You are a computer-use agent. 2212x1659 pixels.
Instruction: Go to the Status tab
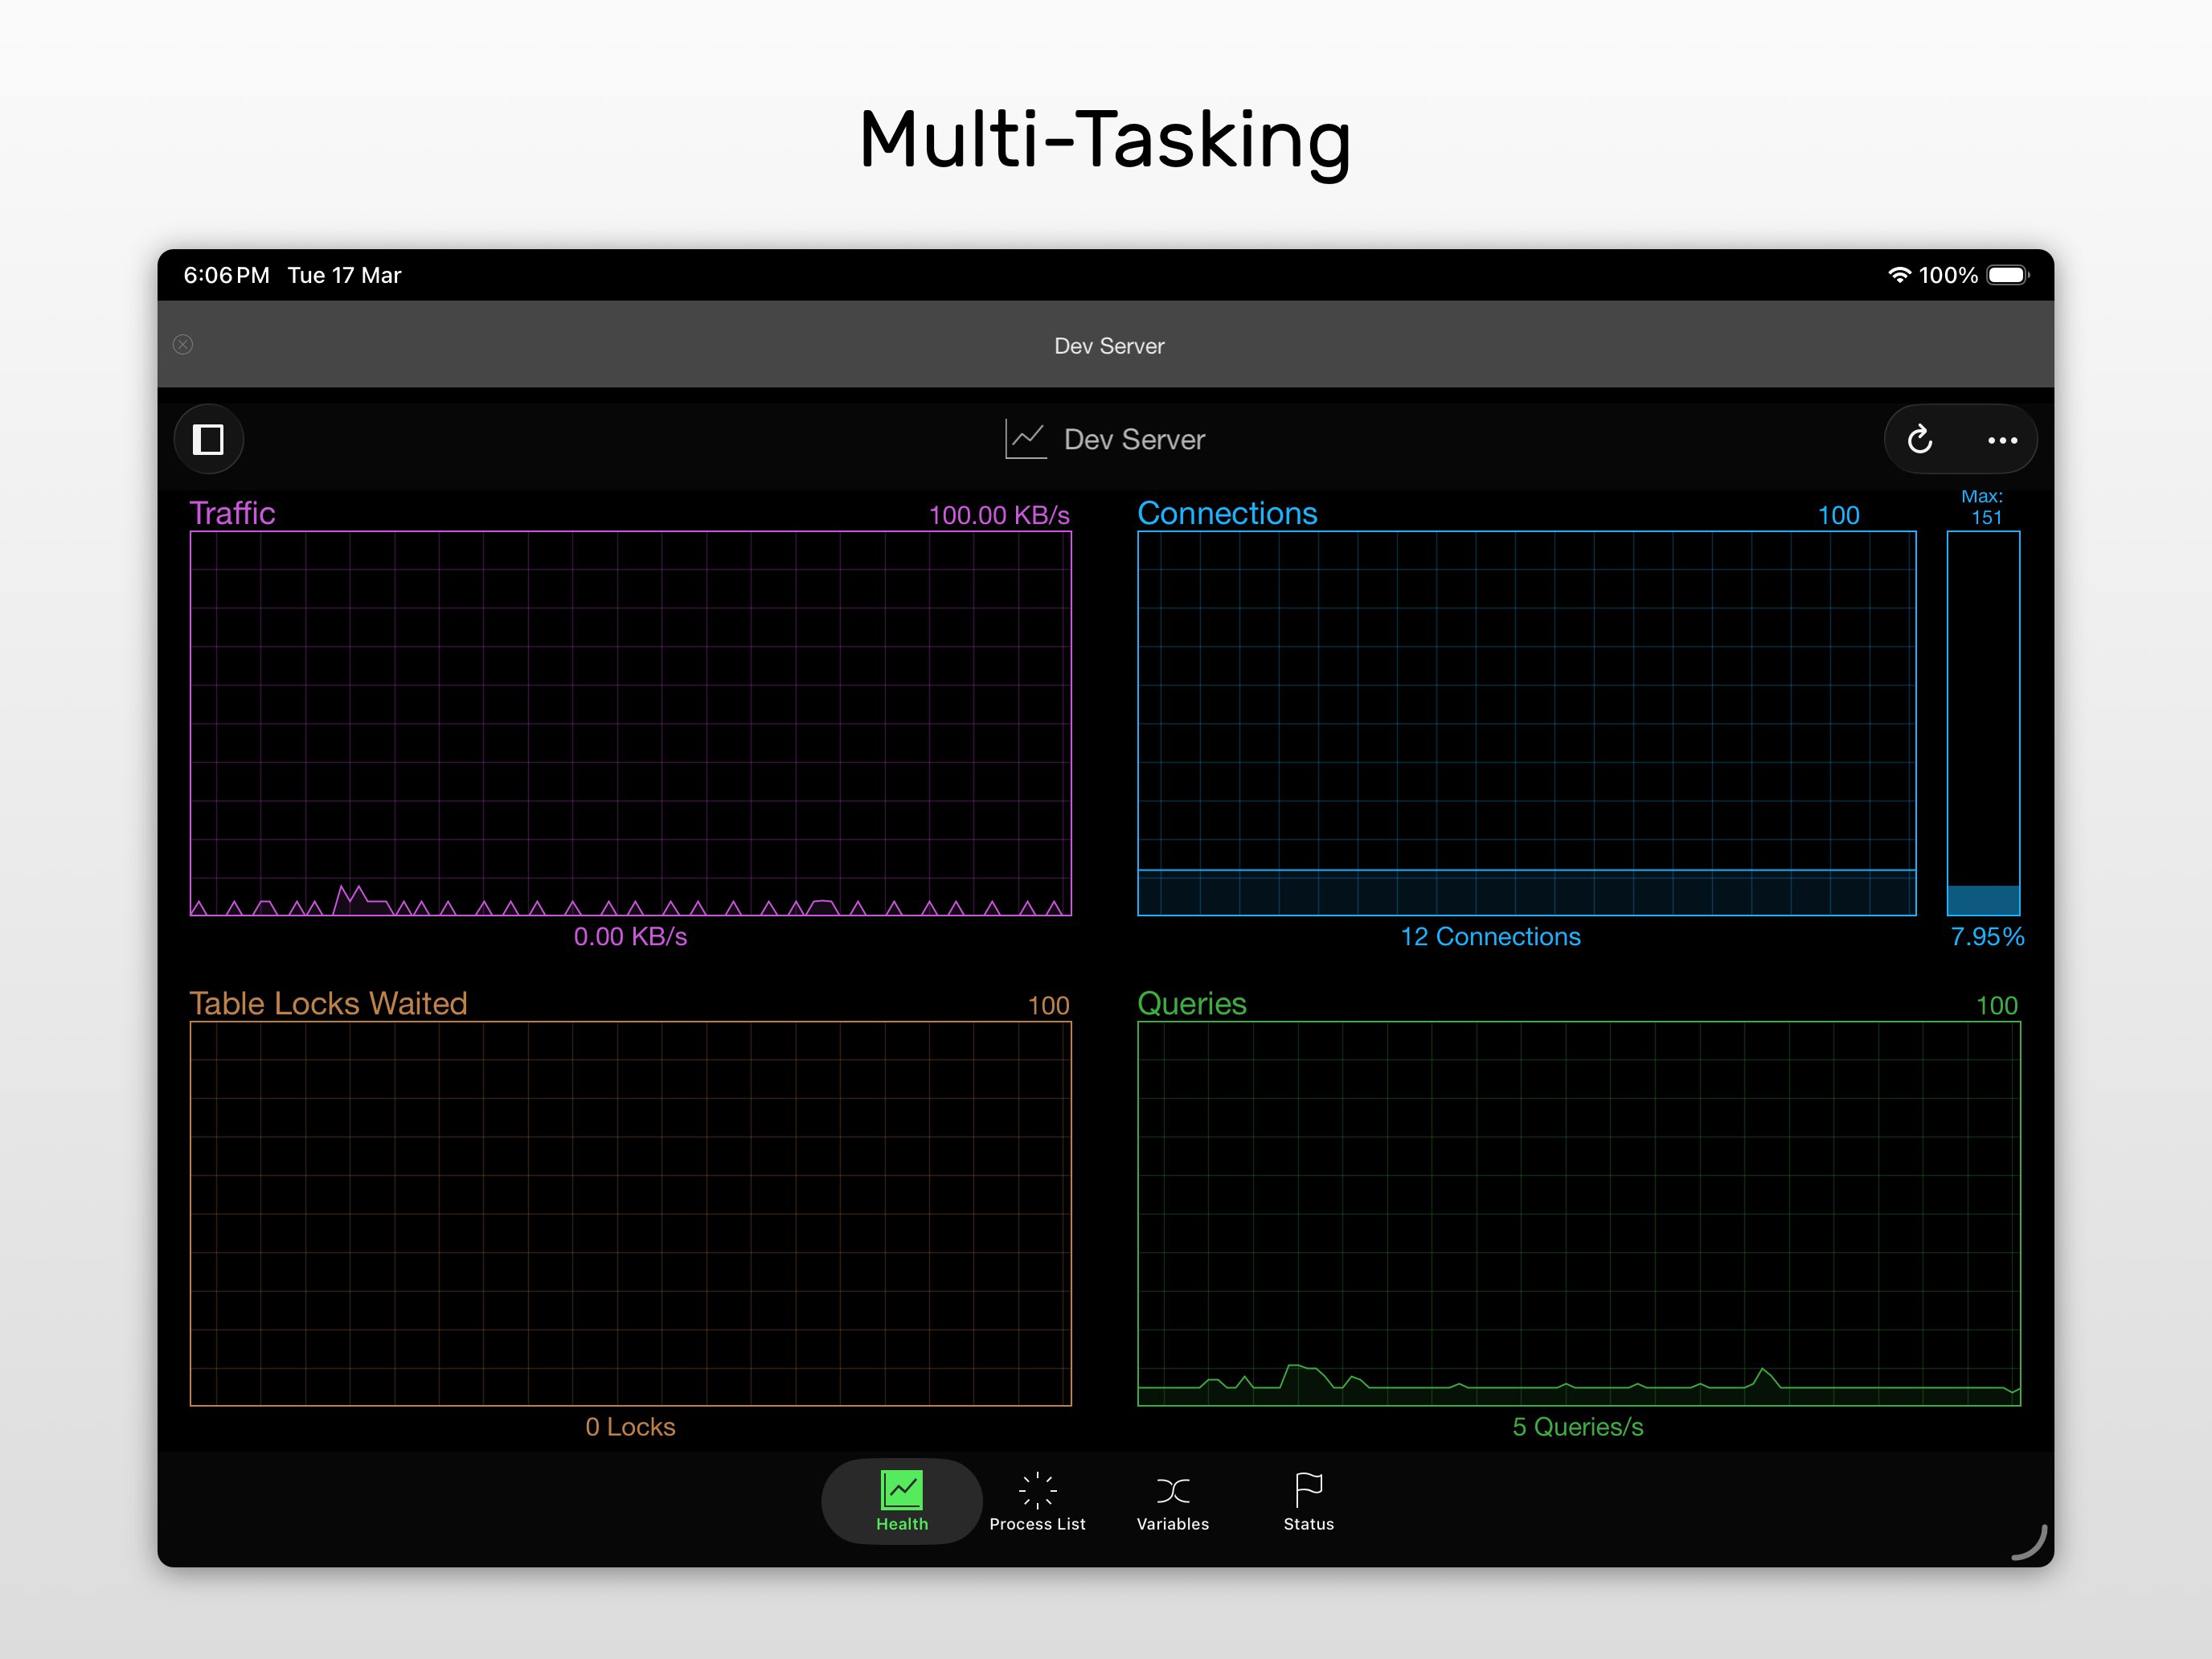pyautogui.click(x=1308, y=1501)
